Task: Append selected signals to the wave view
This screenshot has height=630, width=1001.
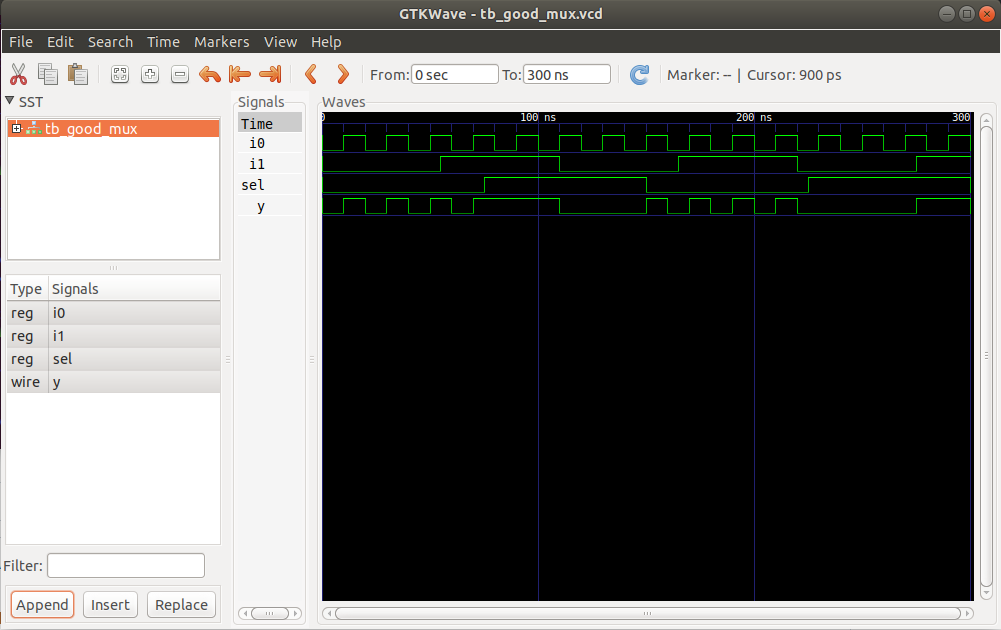Action: click(x=41, y=604)
